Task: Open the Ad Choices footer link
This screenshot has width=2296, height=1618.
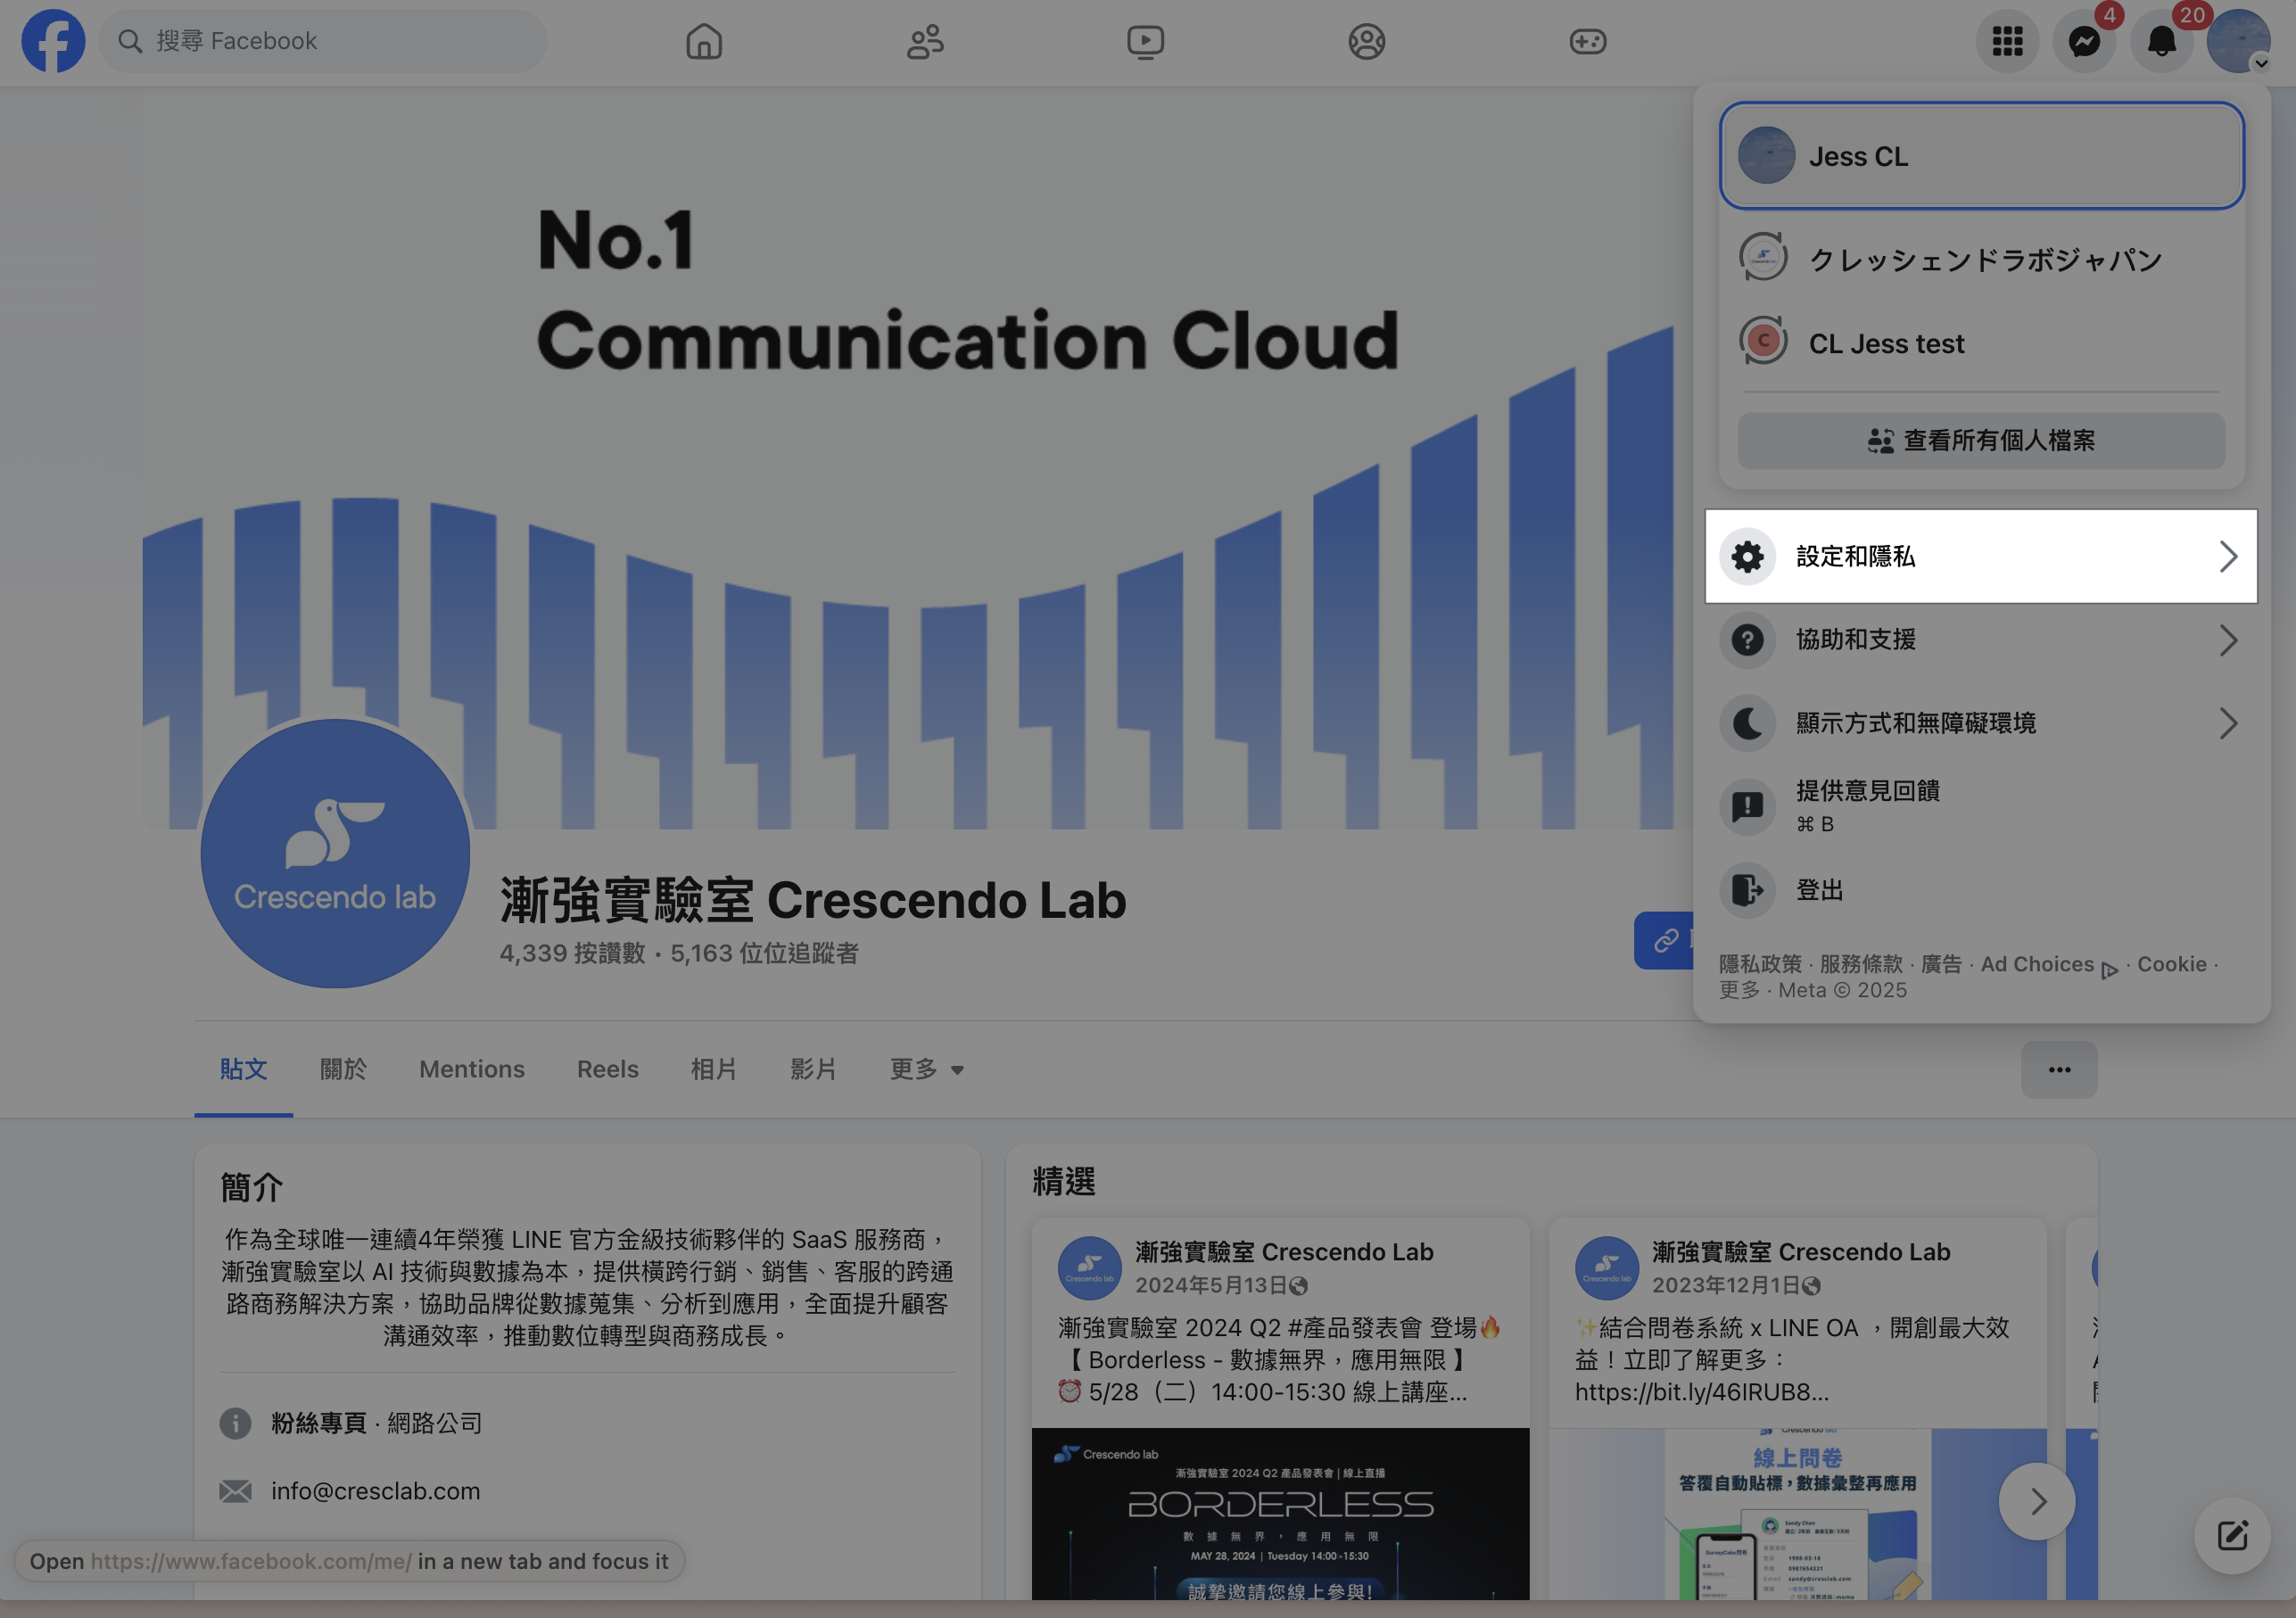Action: point(2049,965)
